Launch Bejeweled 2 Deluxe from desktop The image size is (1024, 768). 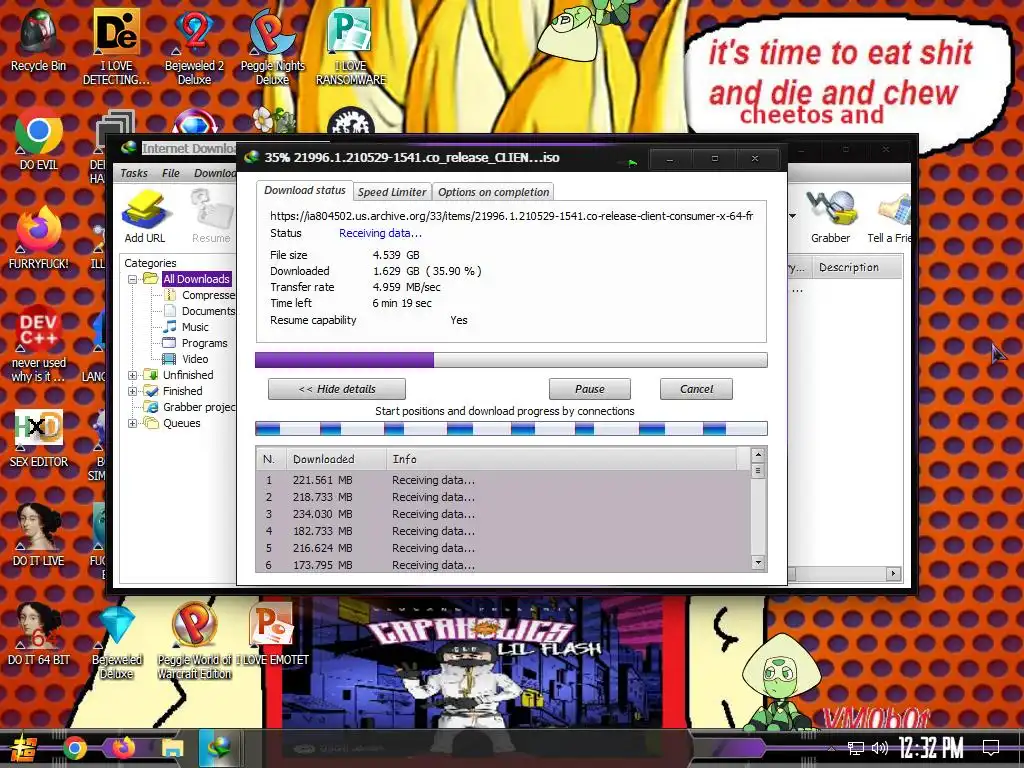pyautogui.click(x=194, y=46)
